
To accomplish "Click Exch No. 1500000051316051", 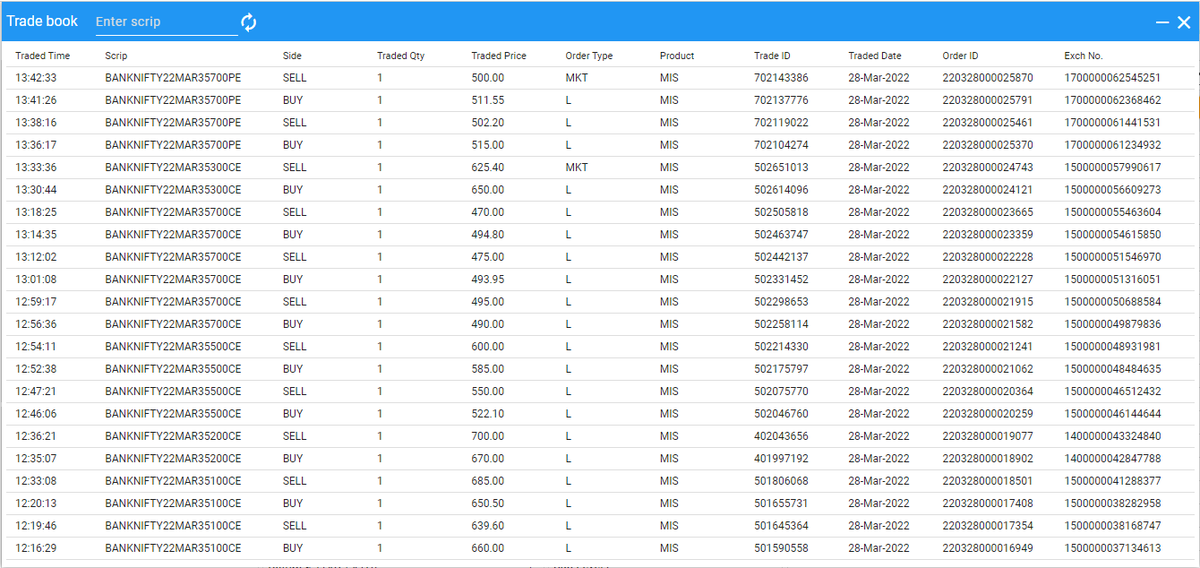I will coord(1113,279).
